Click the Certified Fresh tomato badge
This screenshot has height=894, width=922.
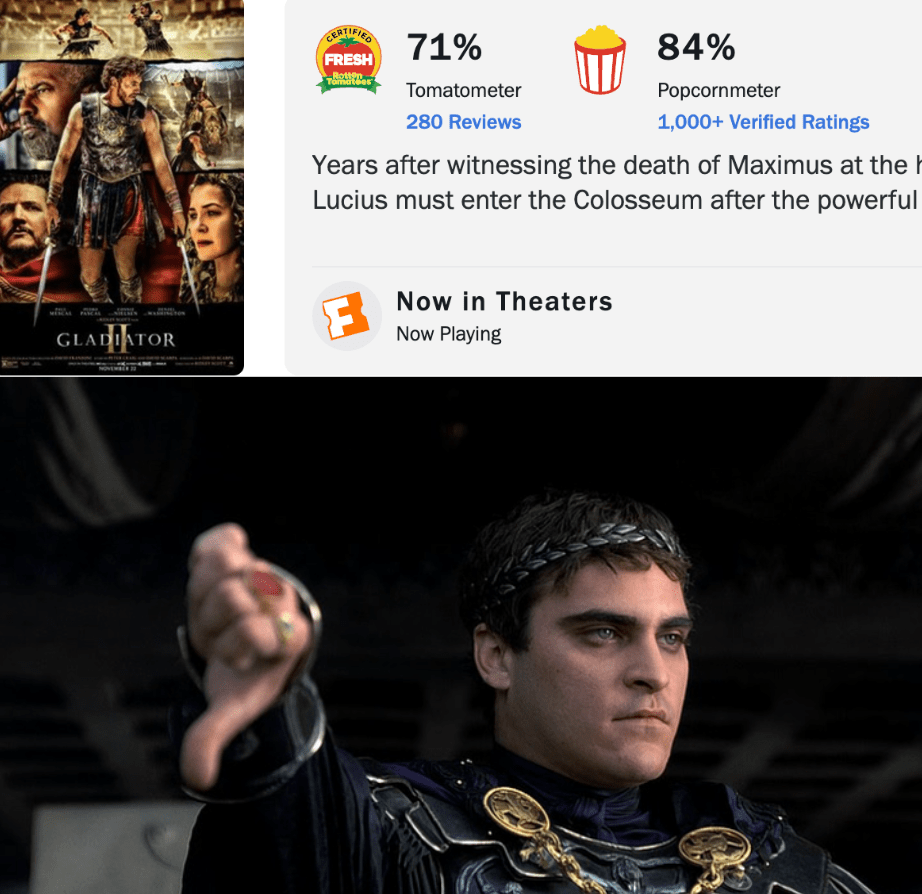click(349, 60)
